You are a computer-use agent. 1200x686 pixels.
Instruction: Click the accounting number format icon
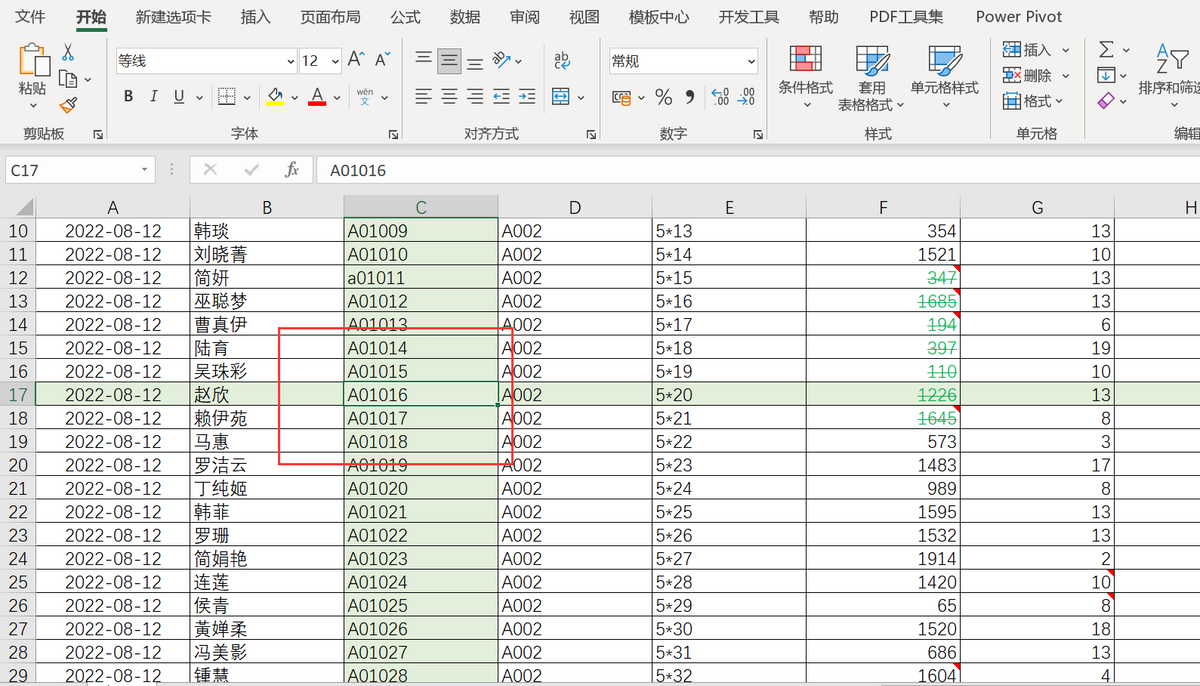621,97
